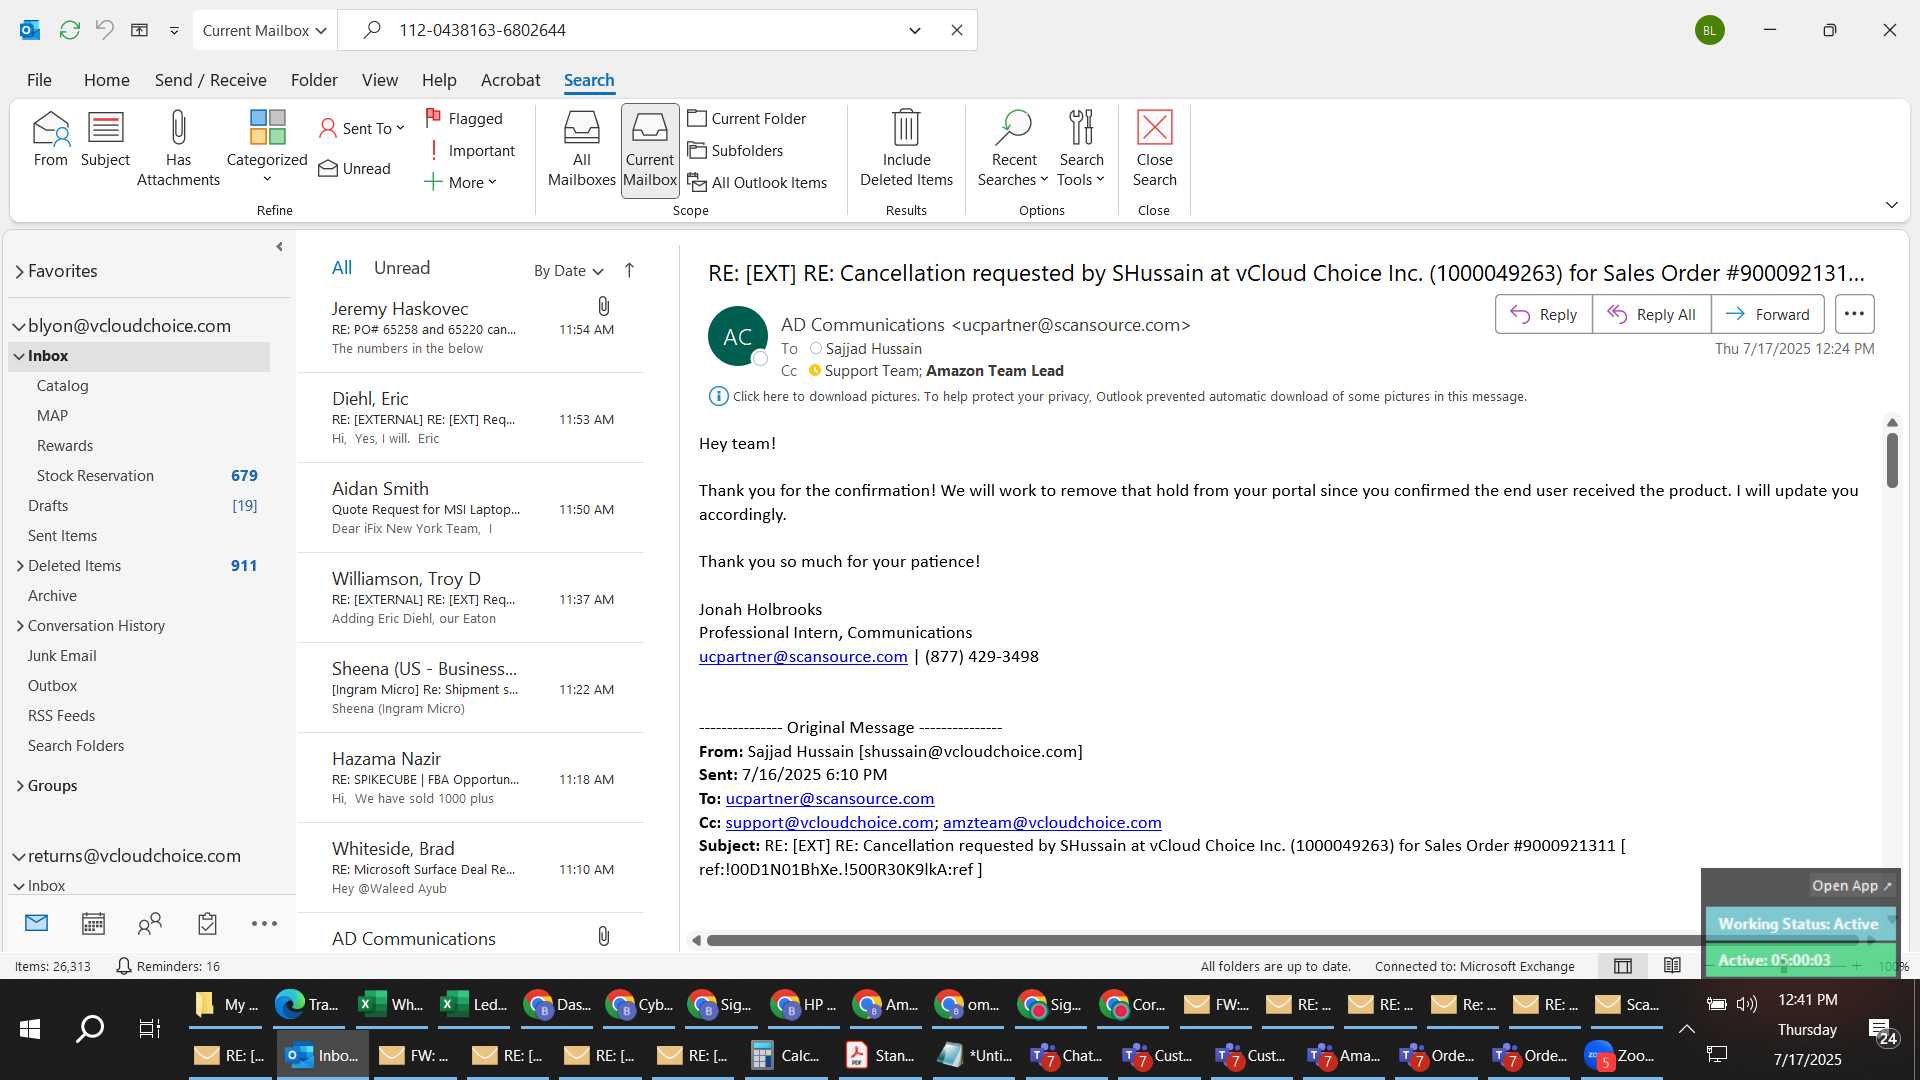This screenshot has height=1080, width=1920.
Task: Filter search by From sender icon
Action: 50,139
